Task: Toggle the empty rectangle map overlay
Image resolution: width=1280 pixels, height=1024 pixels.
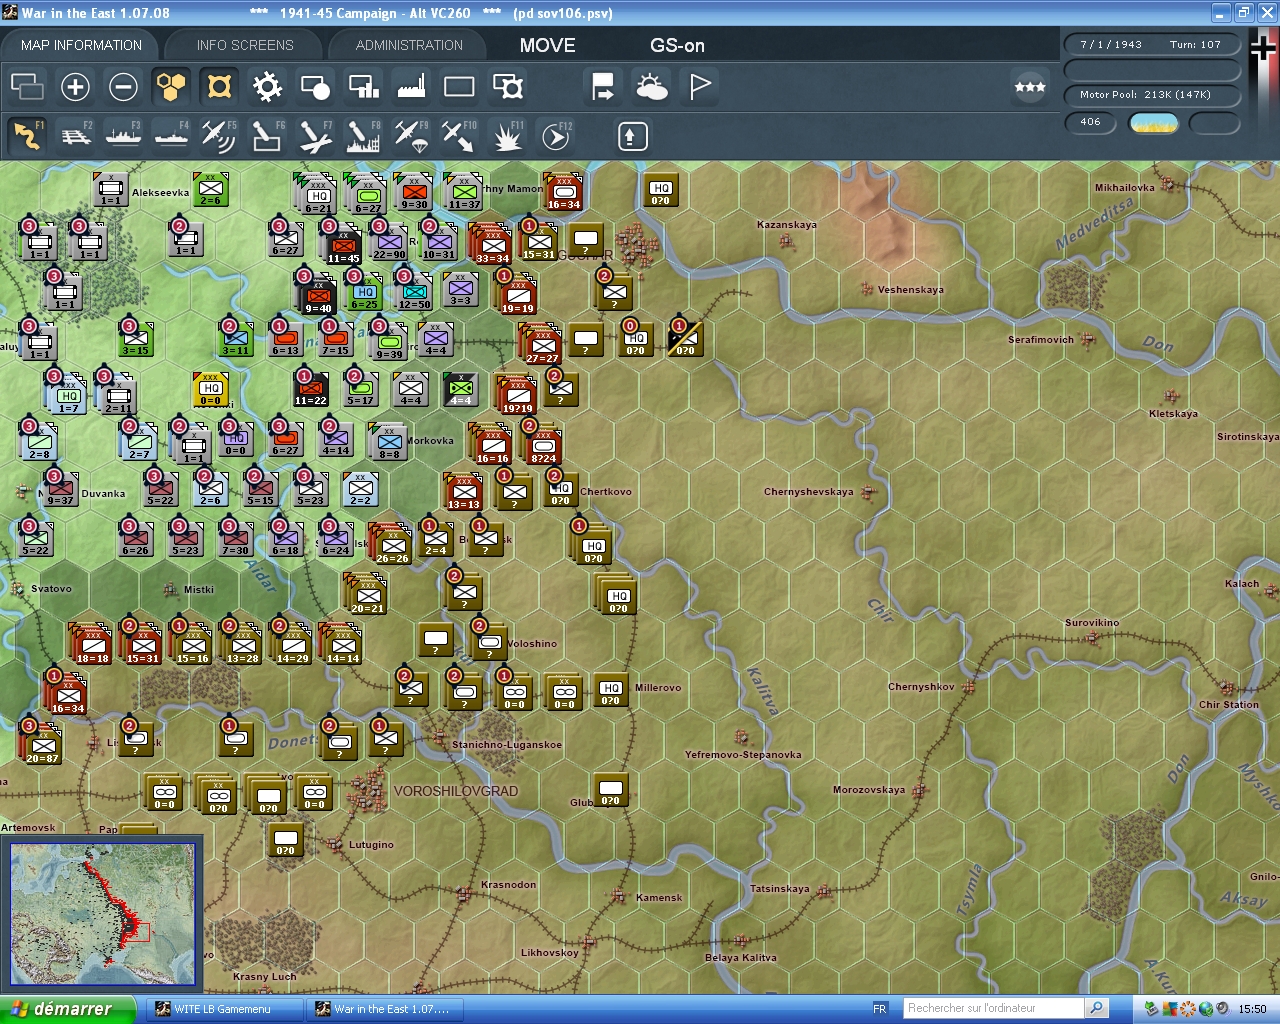Action: point(459,87)
